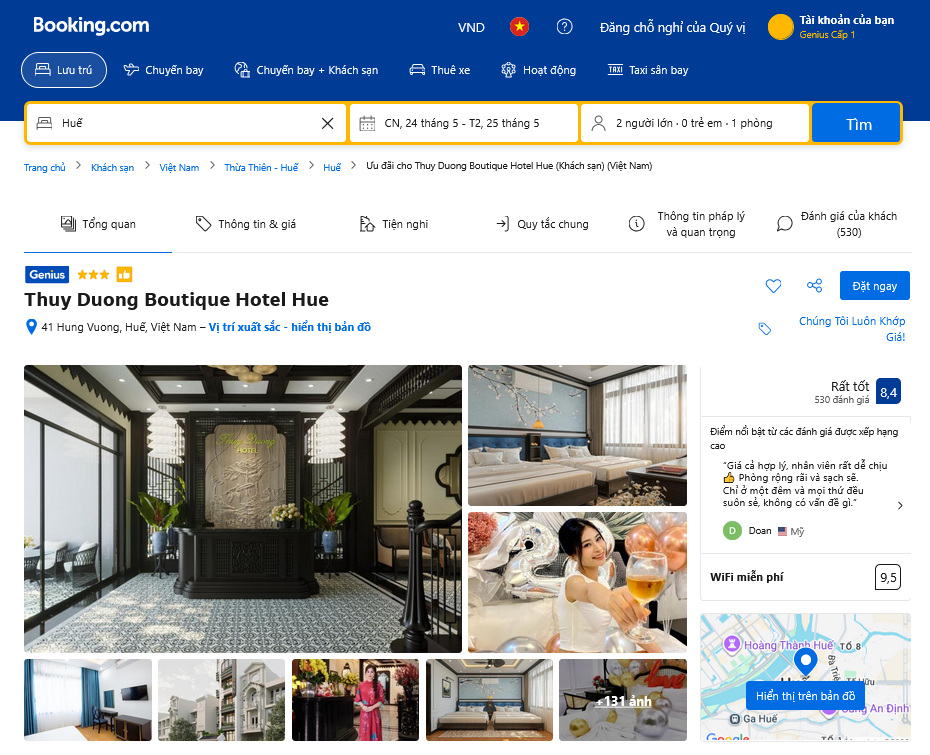930x755 pixels.
Task: Open the Đánh giá của khách tab
Action: click(x=837, y=224)
